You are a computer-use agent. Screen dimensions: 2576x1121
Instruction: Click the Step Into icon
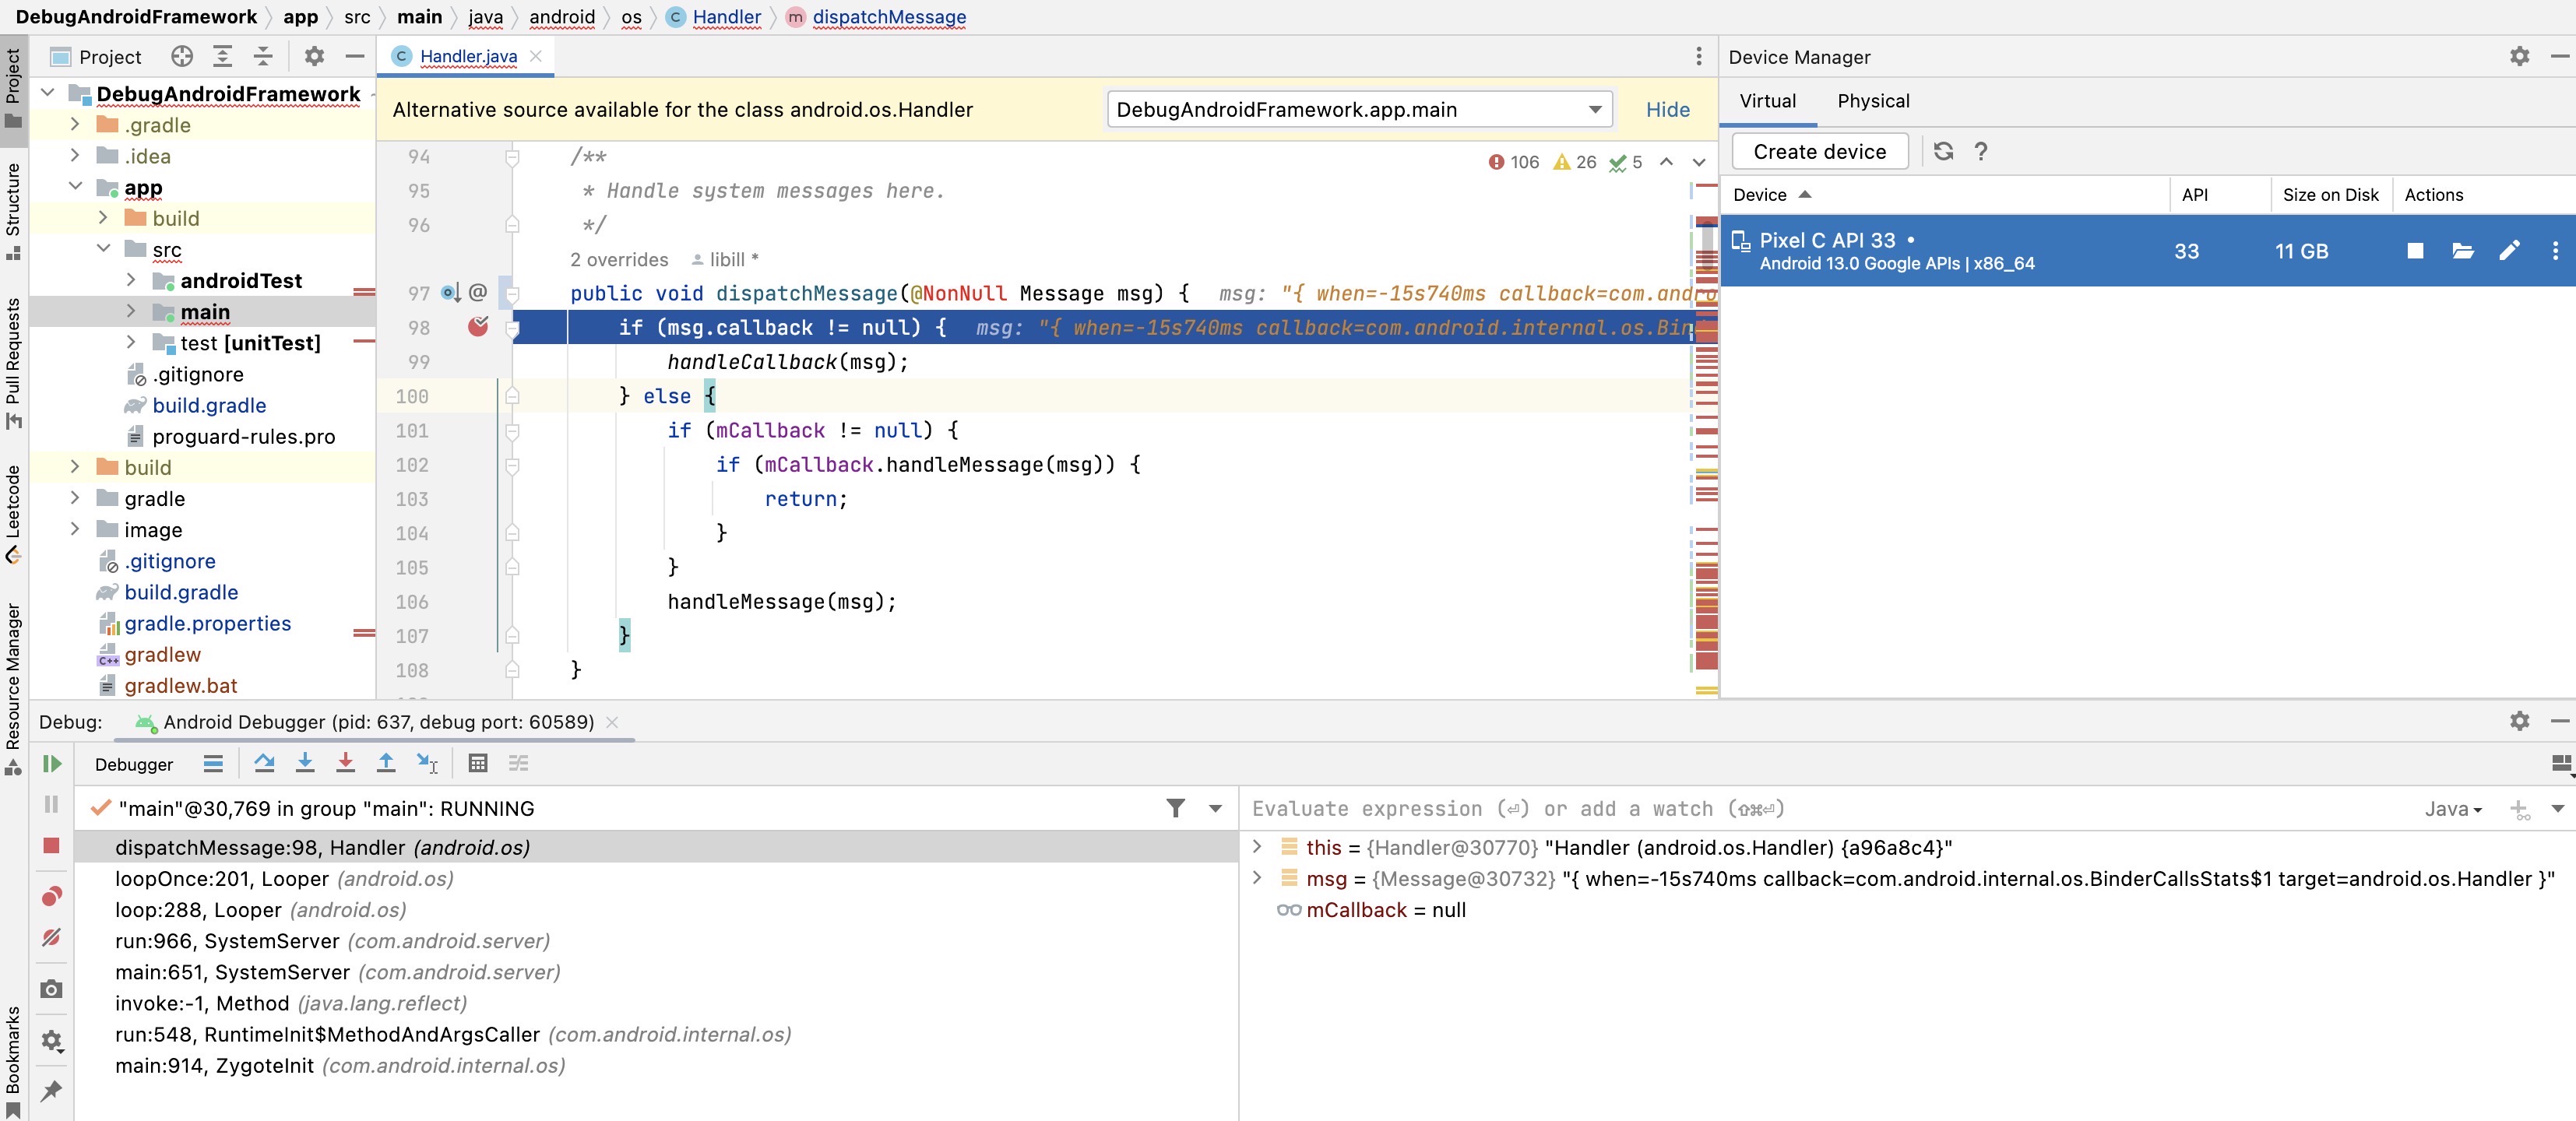[305, 764]
